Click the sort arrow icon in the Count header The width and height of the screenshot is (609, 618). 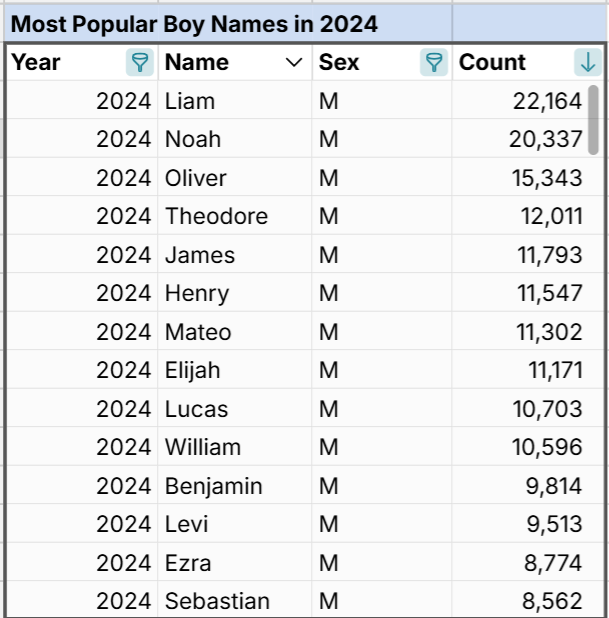(587, 63)
